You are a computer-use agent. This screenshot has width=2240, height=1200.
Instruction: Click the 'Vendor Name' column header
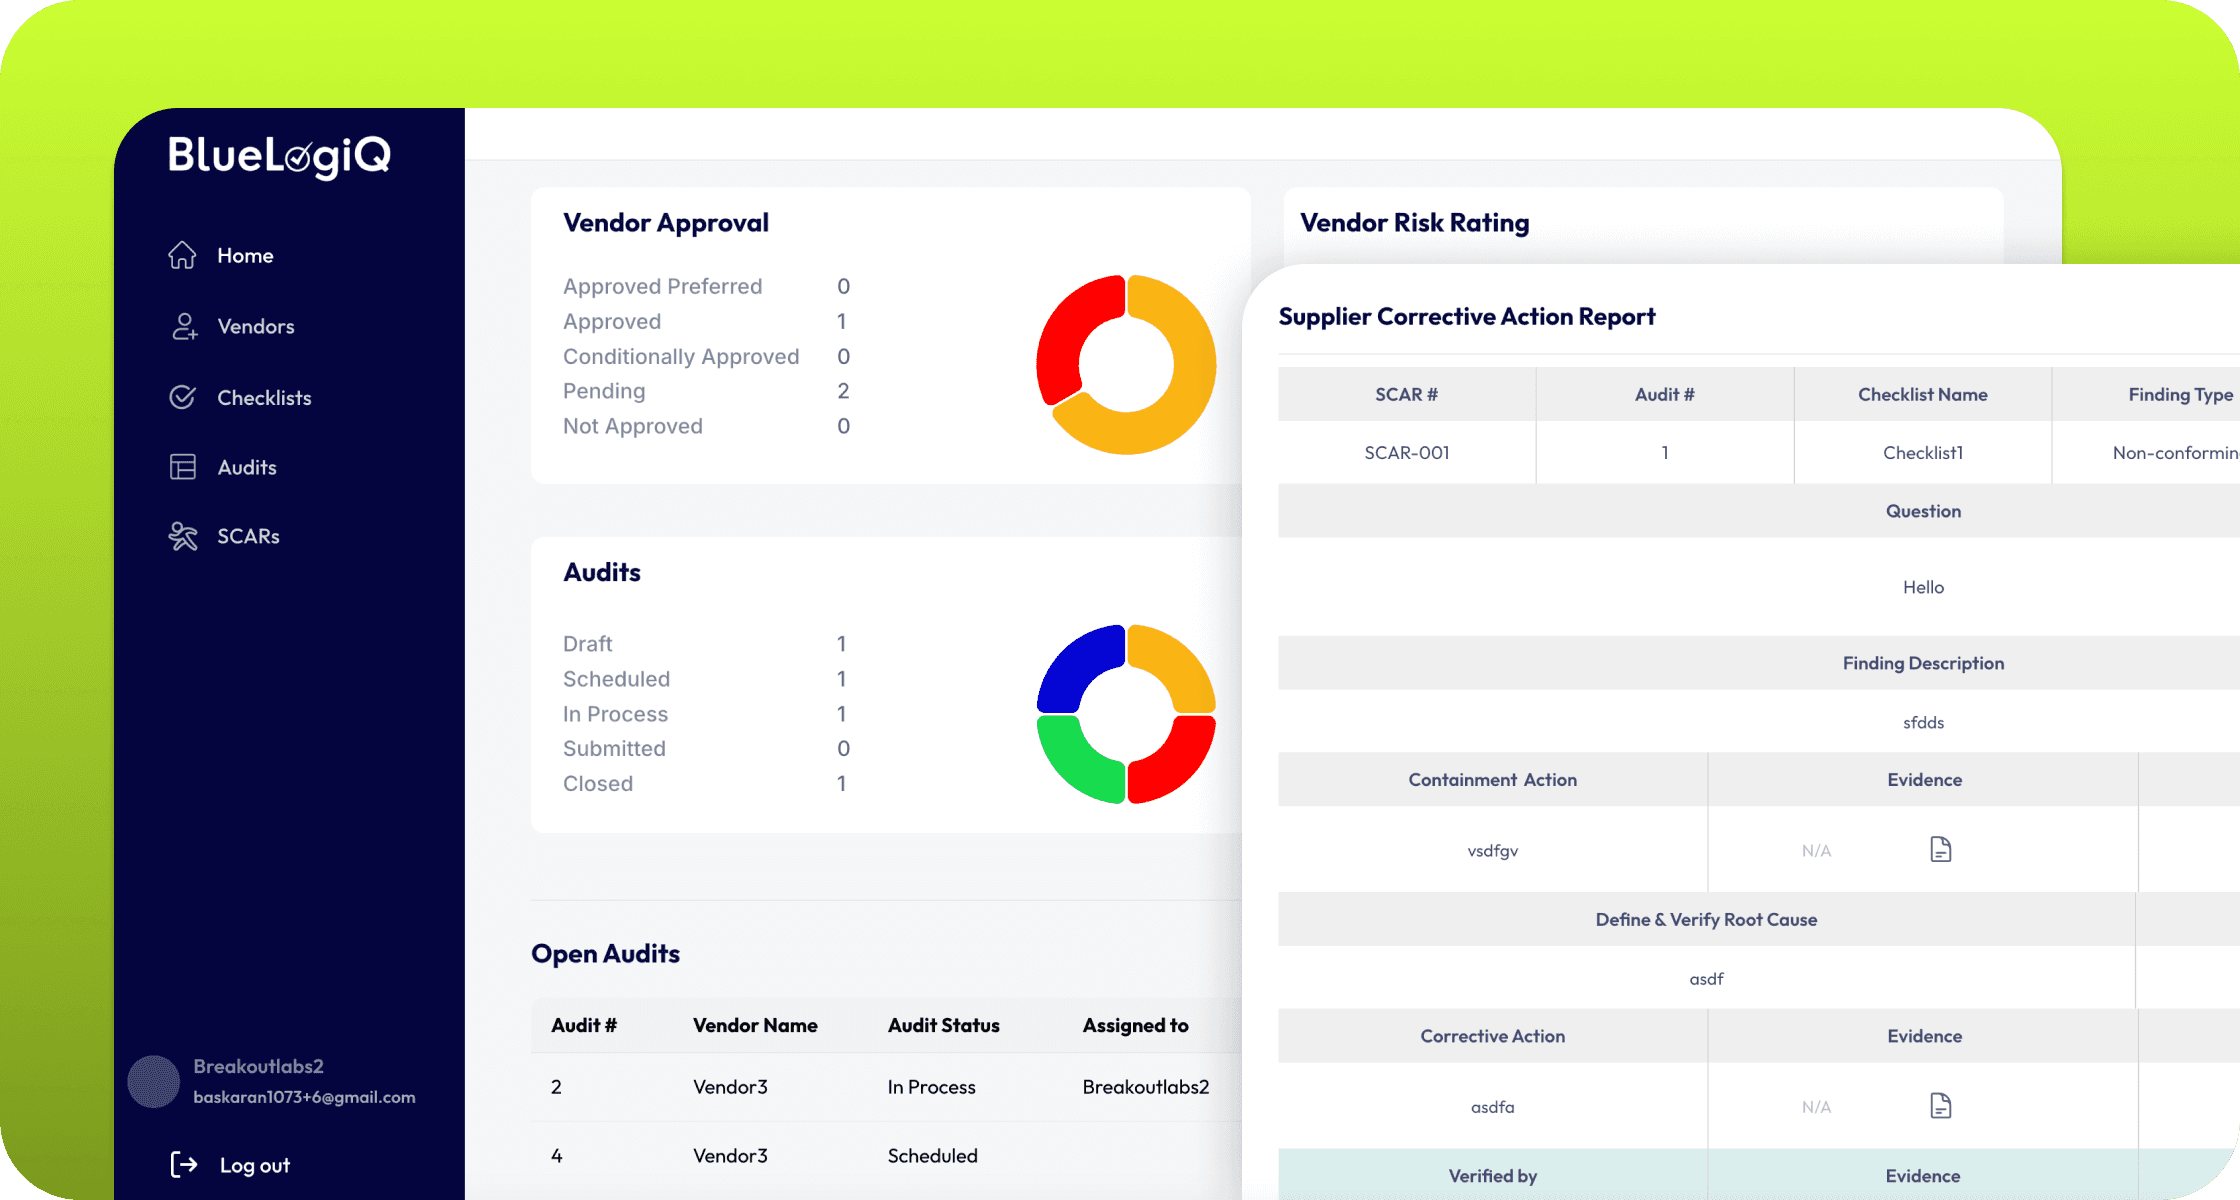click(755, 1025)
